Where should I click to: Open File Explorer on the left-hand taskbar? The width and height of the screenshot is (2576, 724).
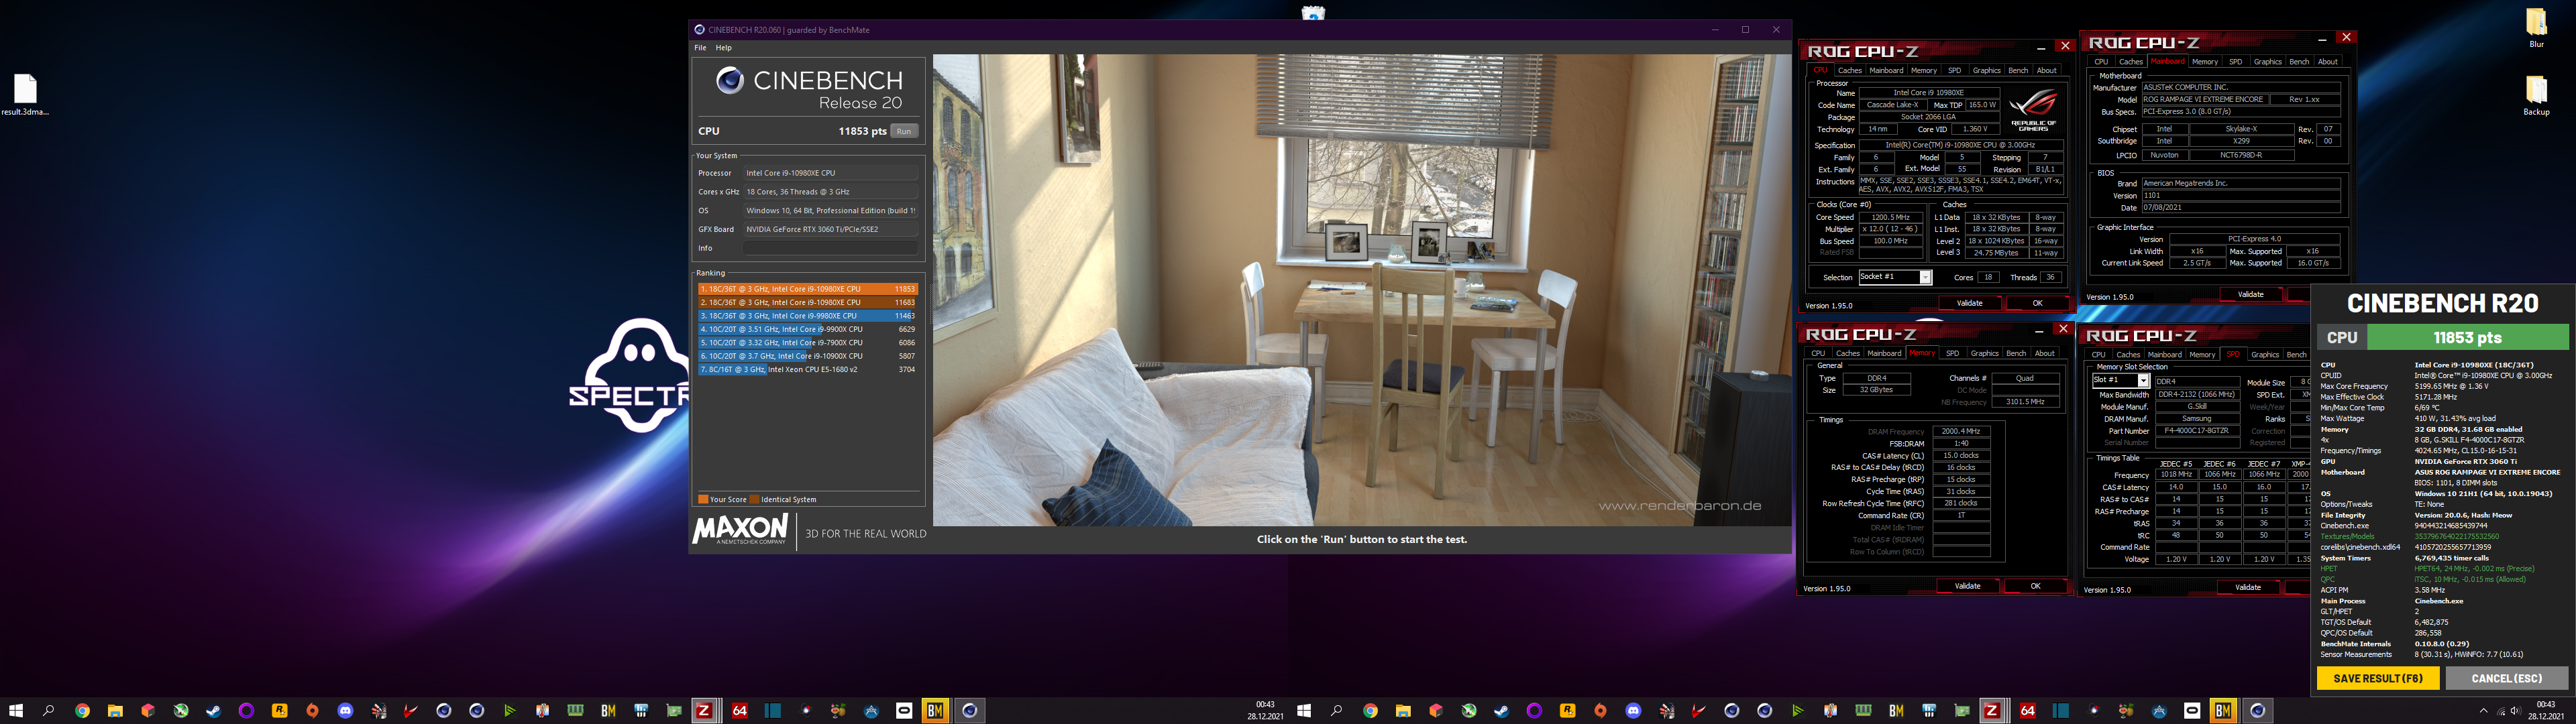coord(115,711)
